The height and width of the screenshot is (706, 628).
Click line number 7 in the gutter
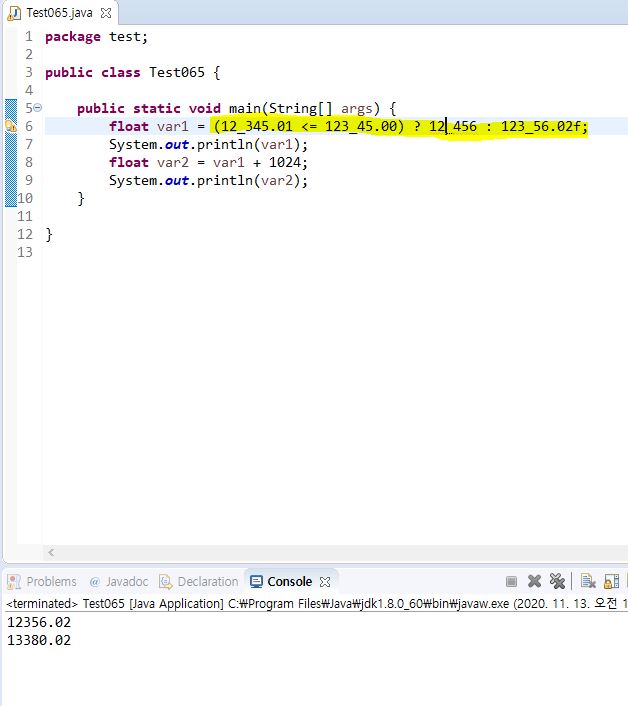[29, 144]
